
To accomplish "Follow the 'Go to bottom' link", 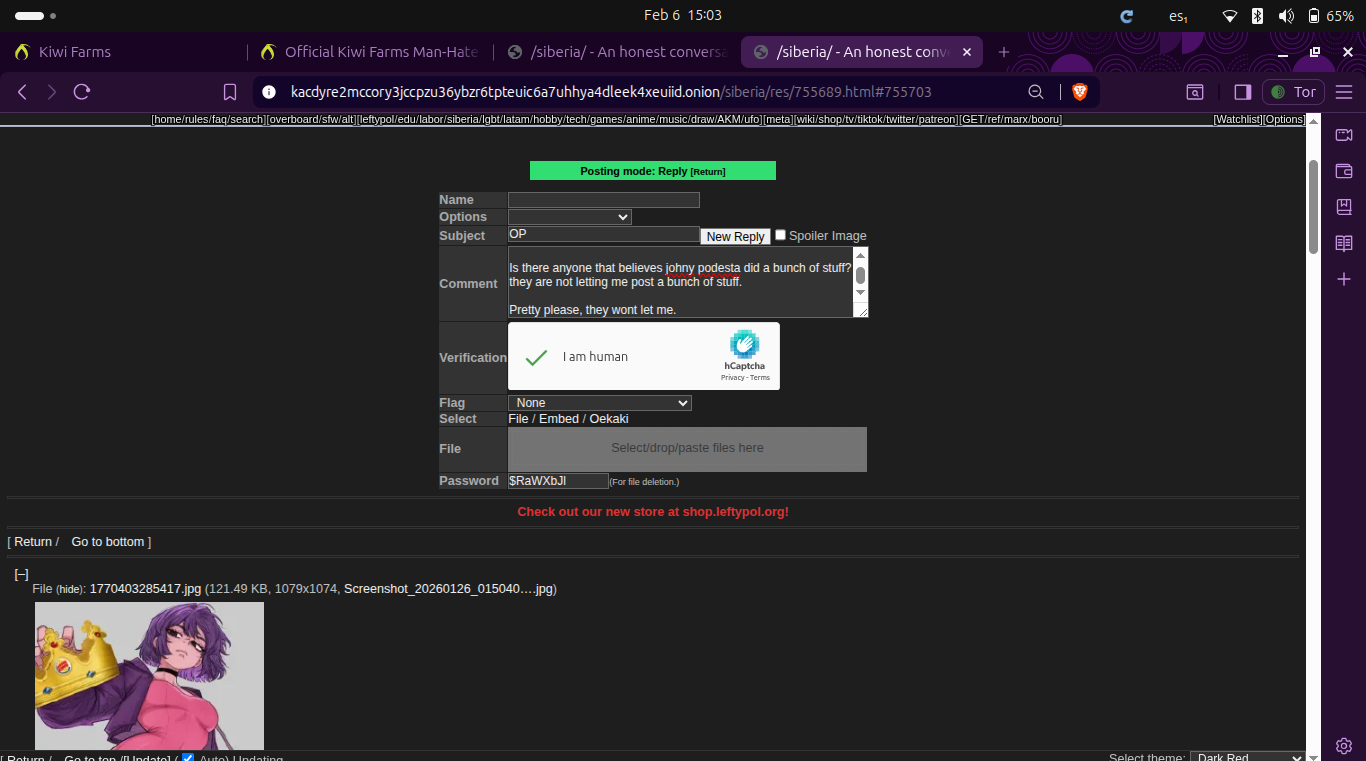I will [x=108, y=542].
